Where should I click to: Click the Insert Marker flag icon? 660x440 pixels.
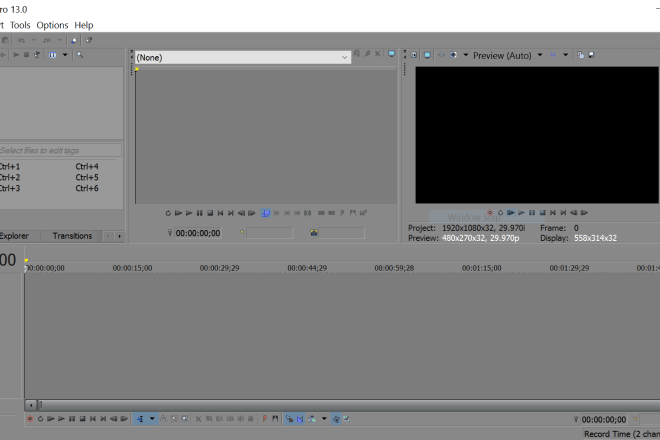pos(264,419)
